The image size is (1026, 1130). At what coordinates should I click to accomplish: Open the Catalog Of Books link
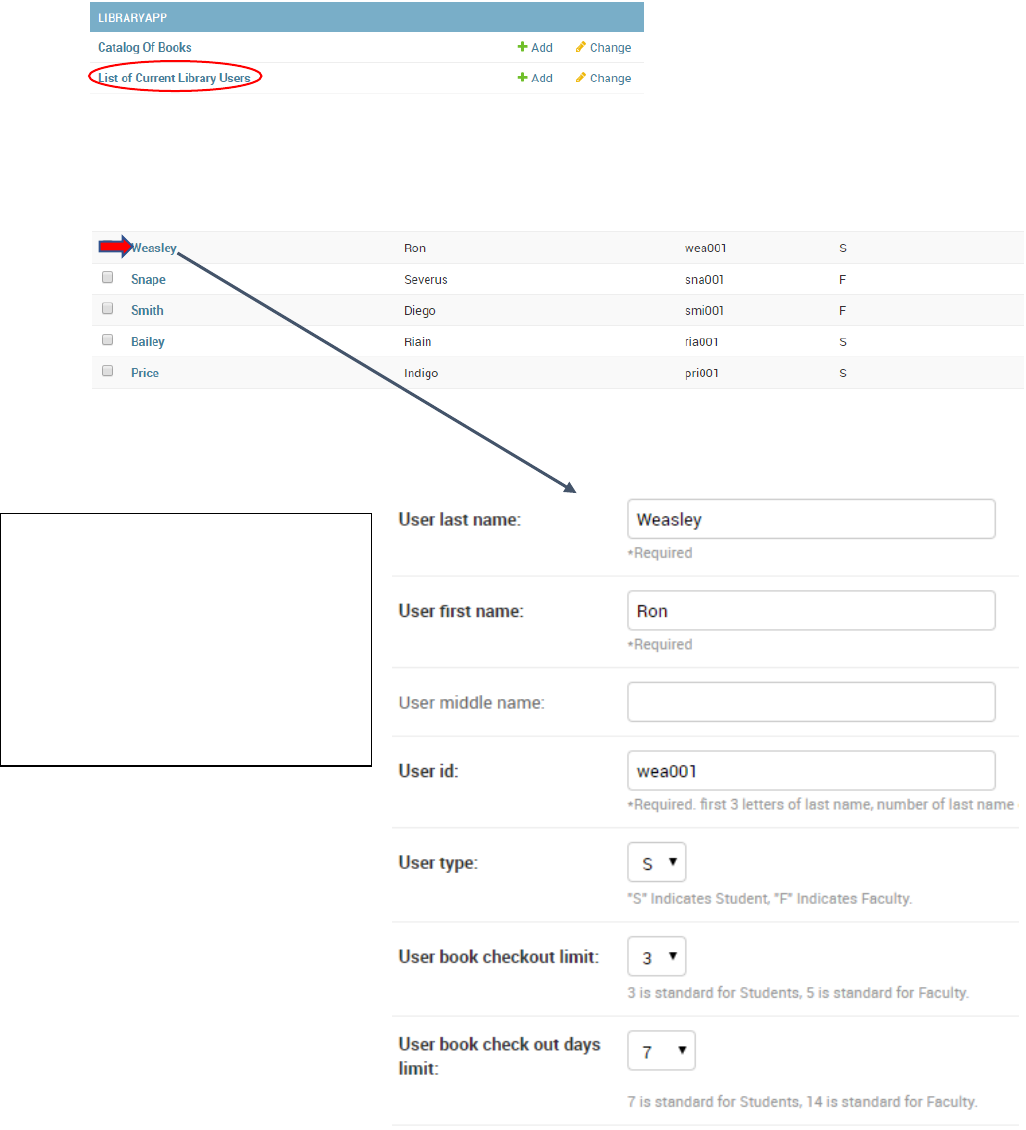click(145, 48)
